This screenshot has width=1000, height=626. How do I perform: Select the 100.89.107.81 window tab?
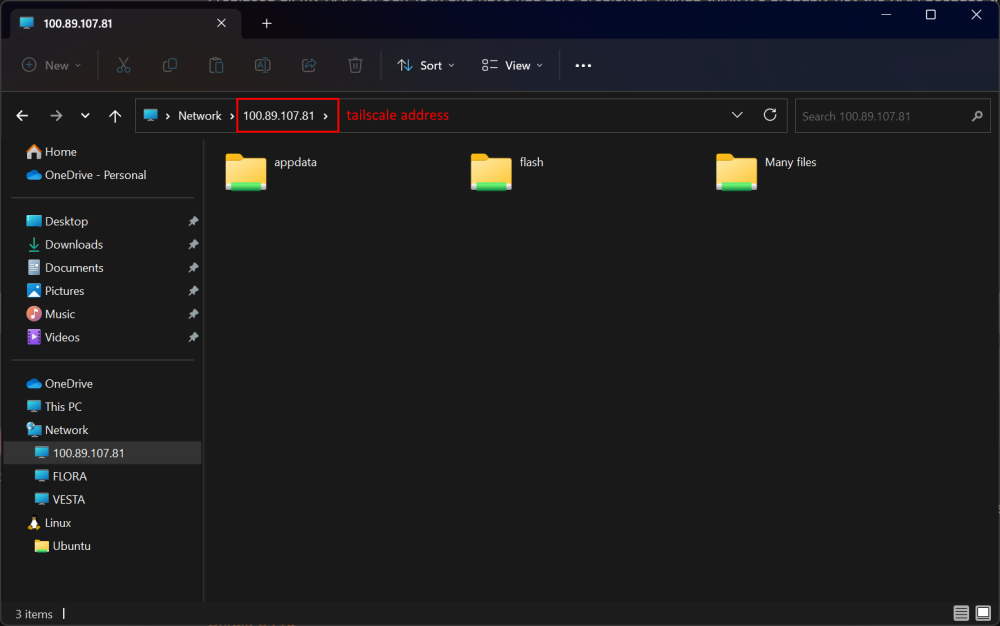pyautogui.click(x=126, y=24)
